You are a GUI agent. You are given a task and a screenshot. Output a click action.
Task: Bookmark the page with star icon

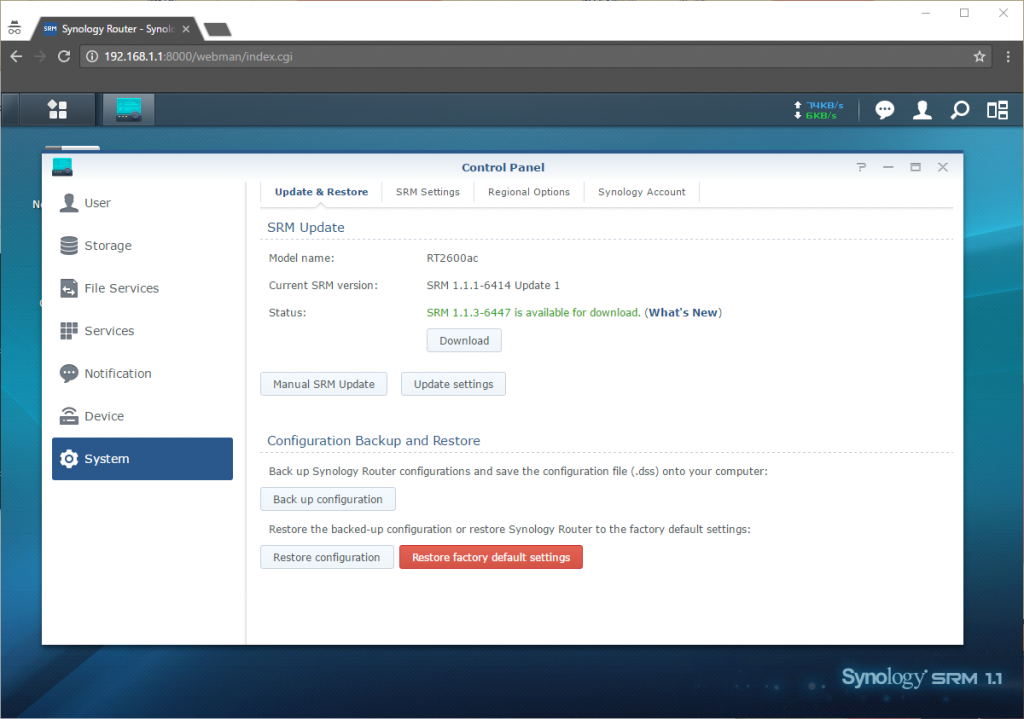(x=979, y=56)
